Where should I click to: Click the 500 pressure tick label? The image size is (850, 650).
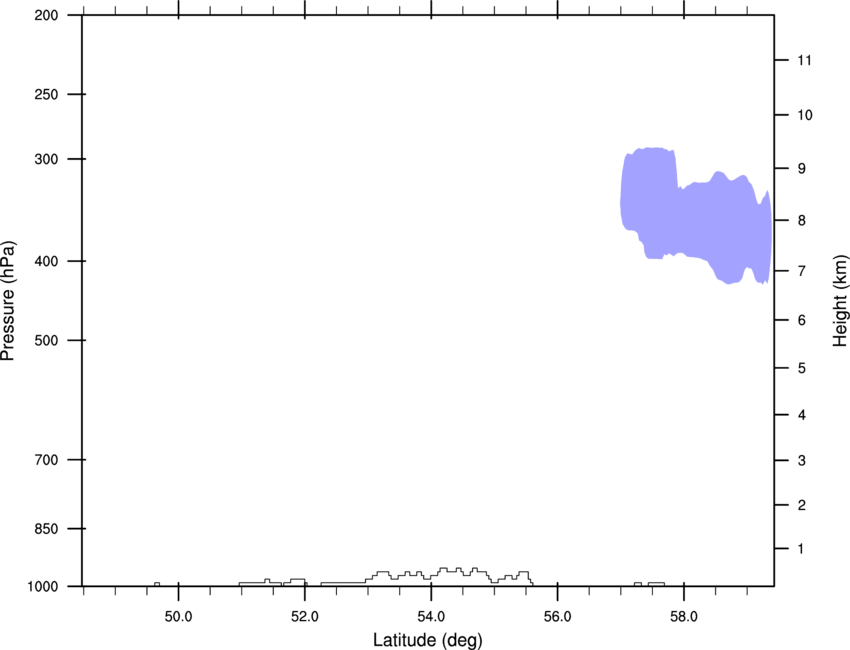[x=46, y=340]
